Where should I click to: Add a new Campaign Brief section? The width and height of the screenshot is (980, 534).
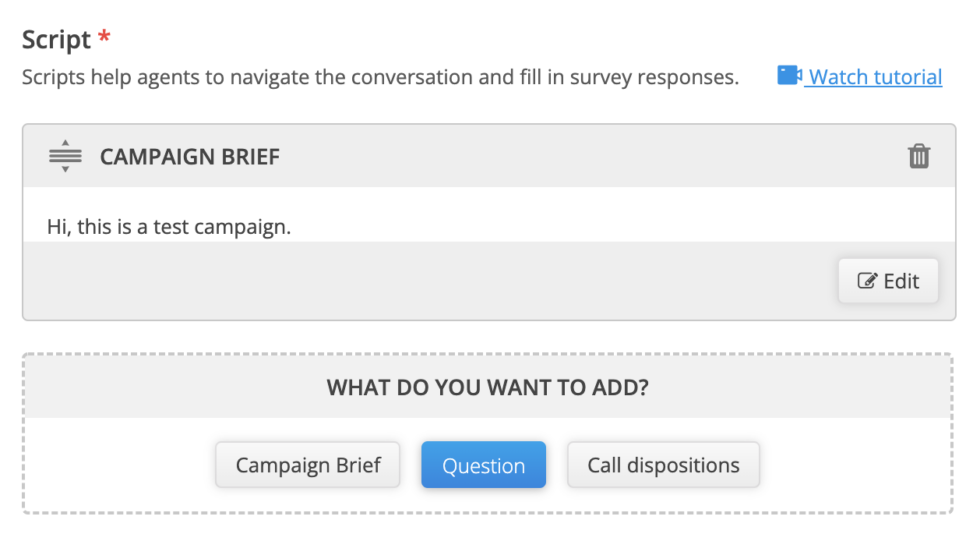[x=308, y=465]
